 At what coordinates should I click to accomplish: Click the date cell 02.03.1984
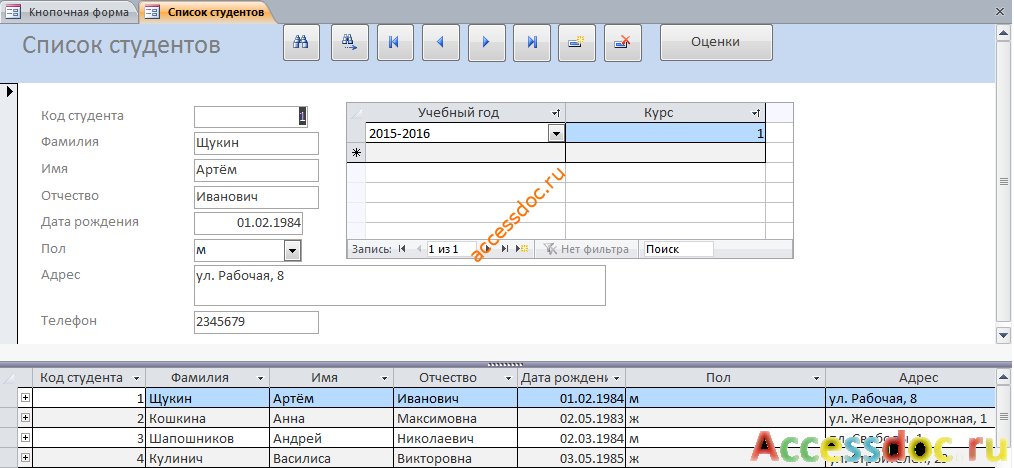572,438
